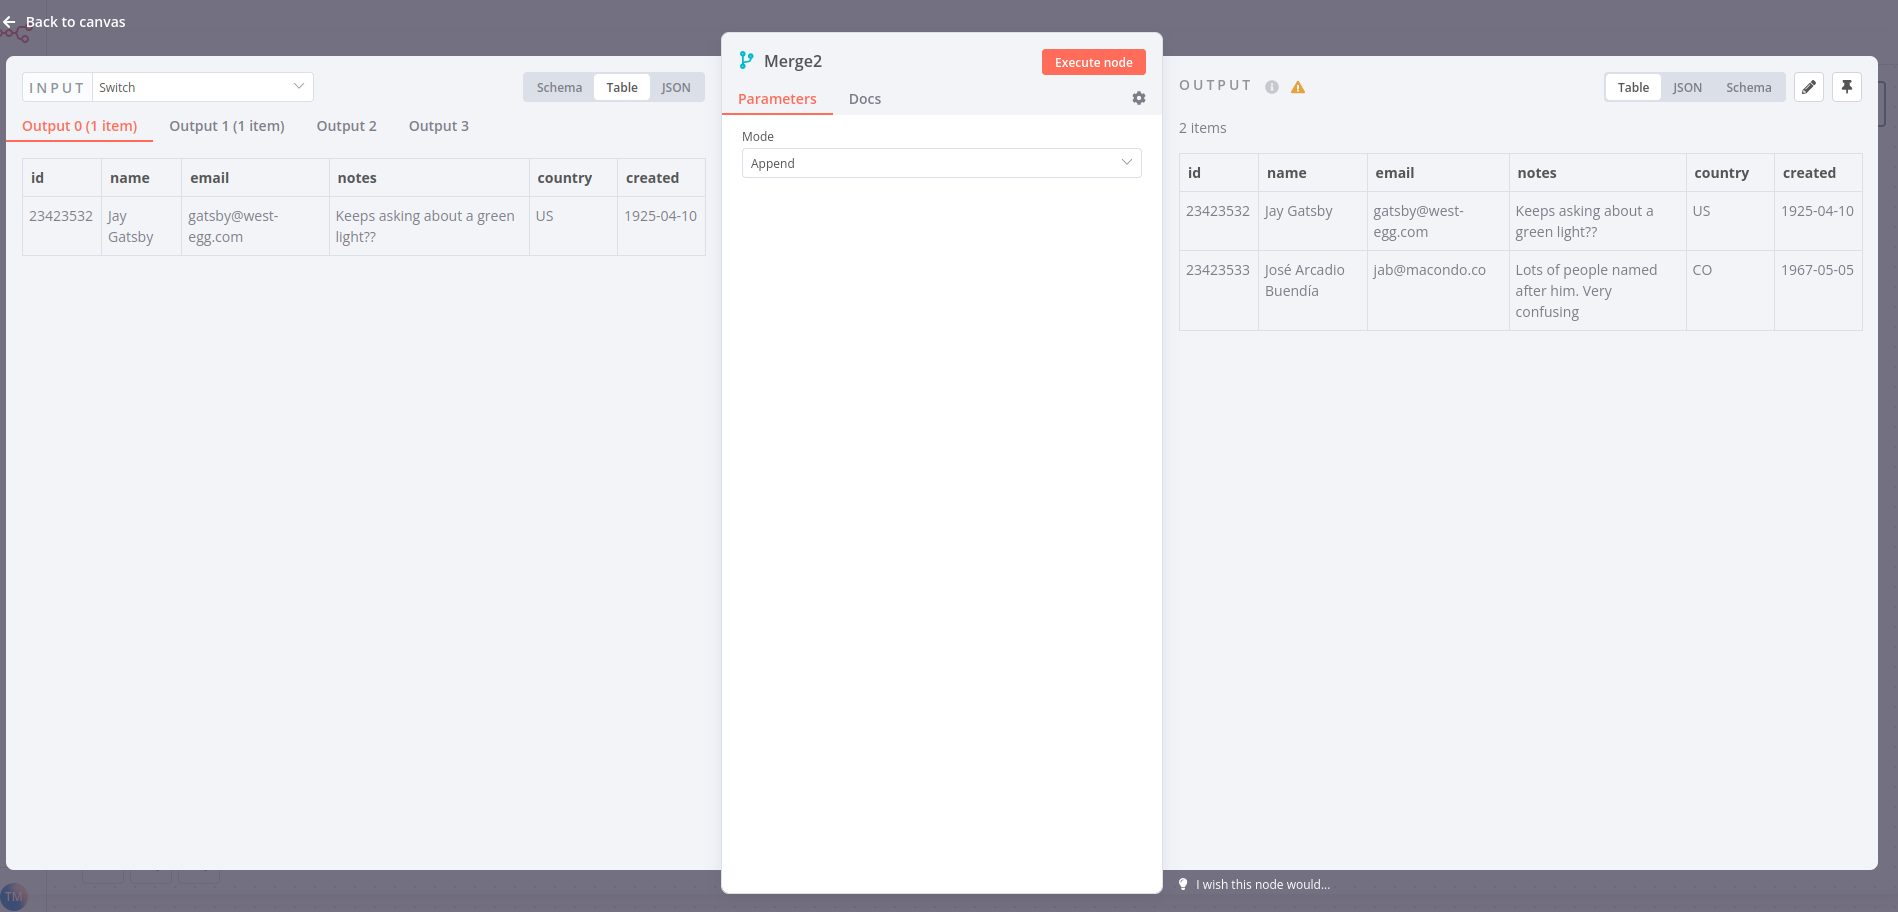Open the Parameters tab
Screen dimensions: 1898x912
click(777, 99)
